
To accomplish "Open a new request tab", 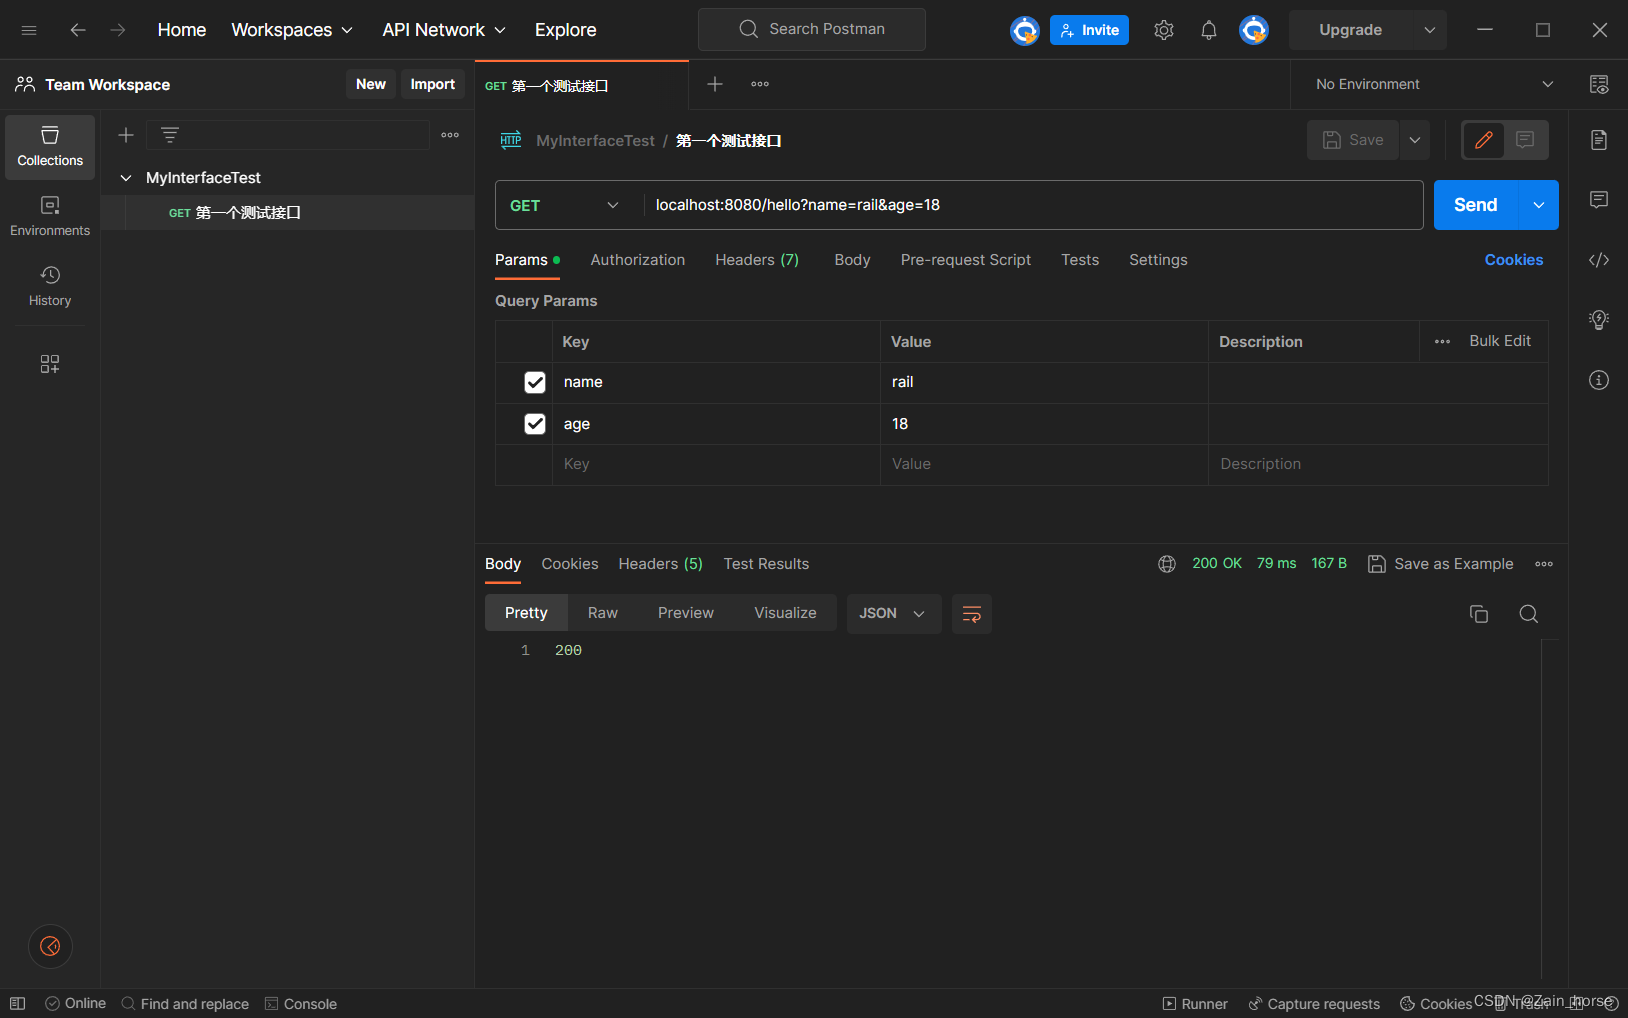I will point(715,84).
